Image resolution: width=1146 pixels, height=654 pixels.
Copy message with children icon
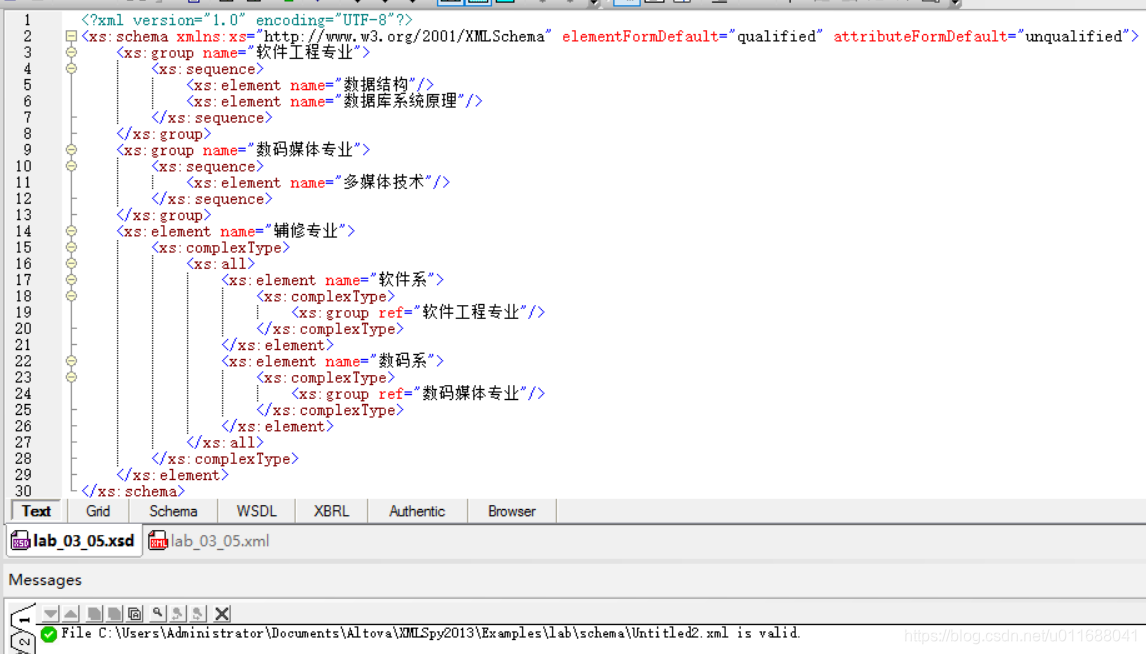click(x=115, y=614)
